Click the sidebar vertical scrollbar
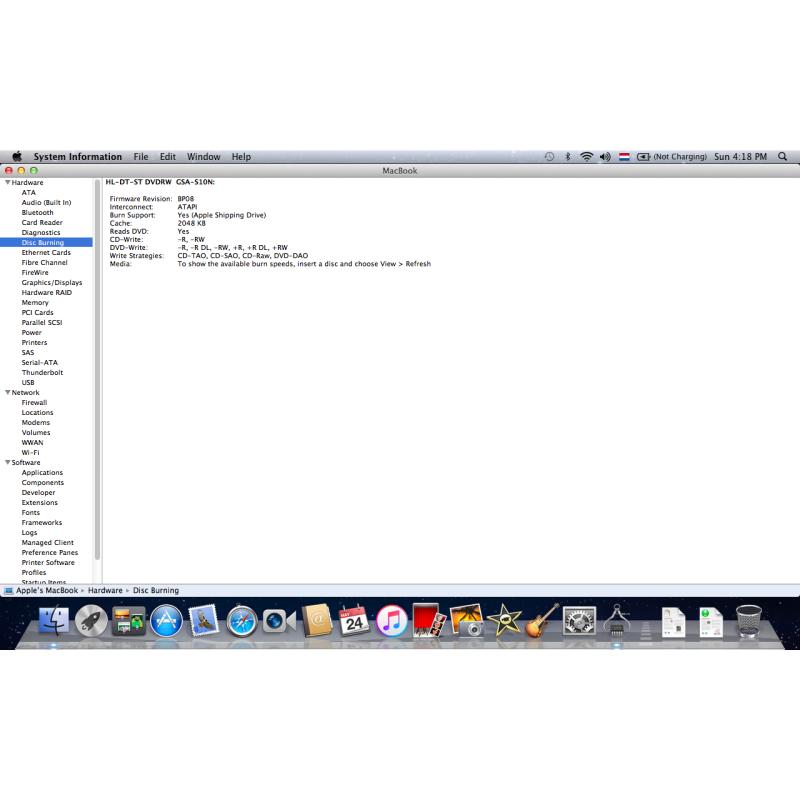The width and height of the screenshot is (800, 800). click(x=97, y=370)
